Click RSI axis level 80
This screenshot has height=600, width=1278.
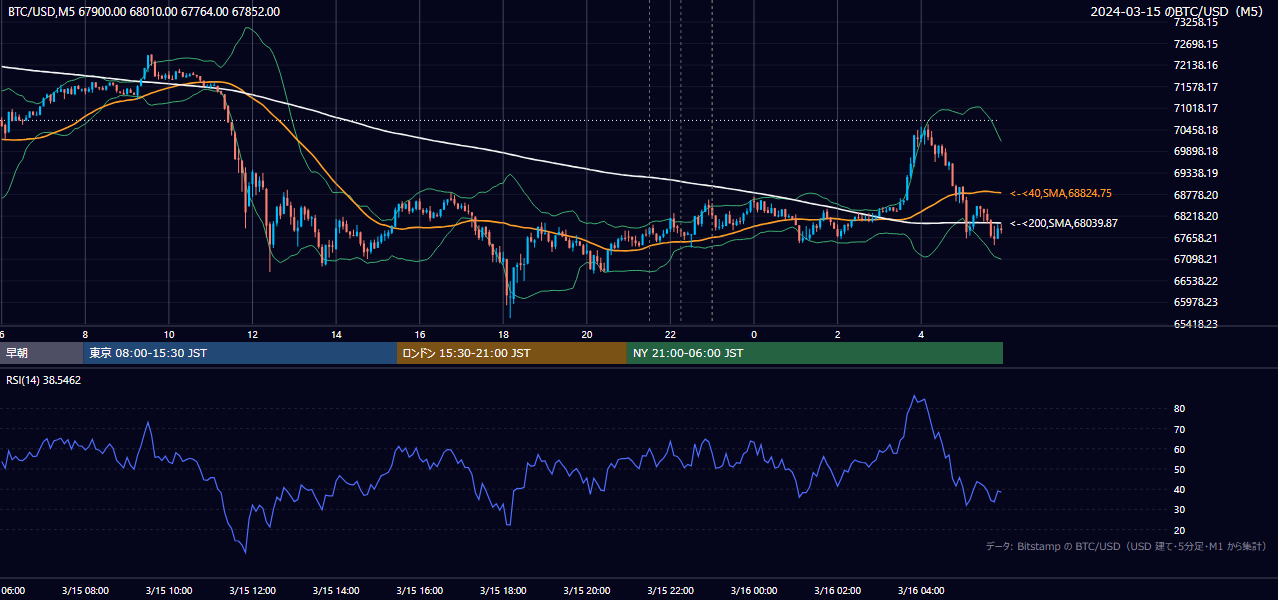pos(1179,409)
